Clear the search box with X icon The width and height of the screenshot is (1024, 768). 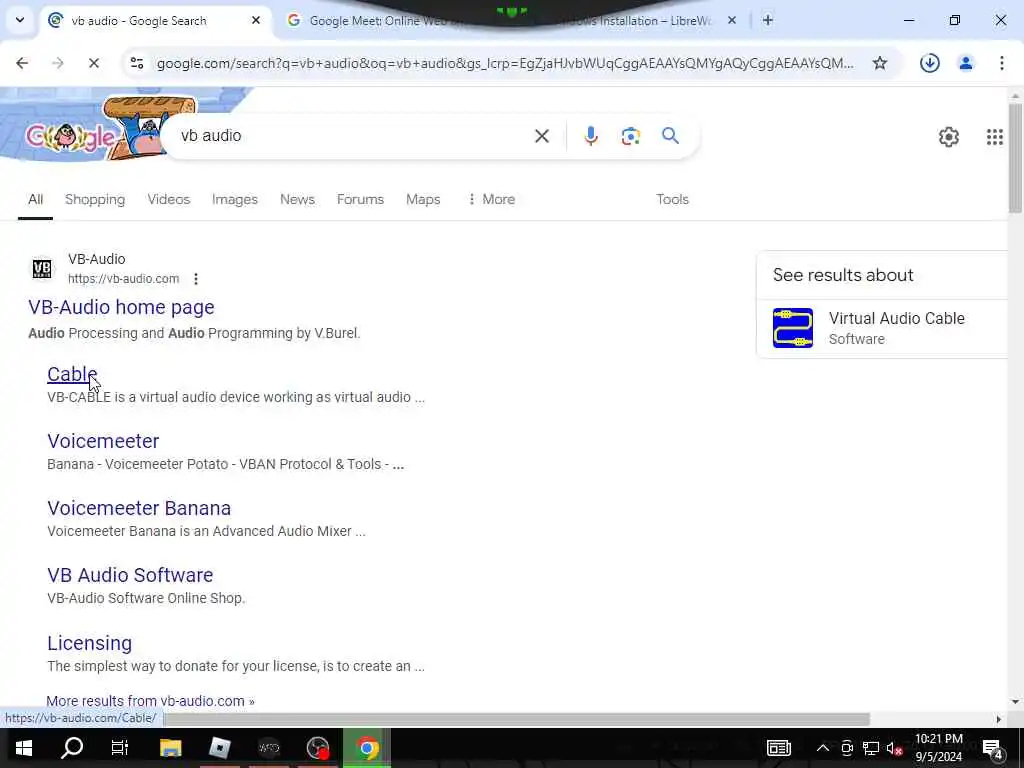(x=541, y=136)
